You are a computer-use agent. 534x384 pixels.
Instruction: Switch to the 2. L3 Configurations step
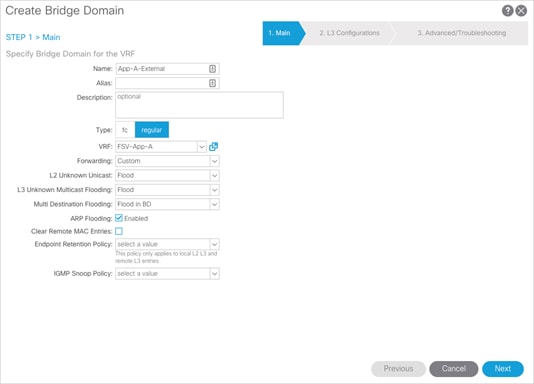(x=349, y=33)
